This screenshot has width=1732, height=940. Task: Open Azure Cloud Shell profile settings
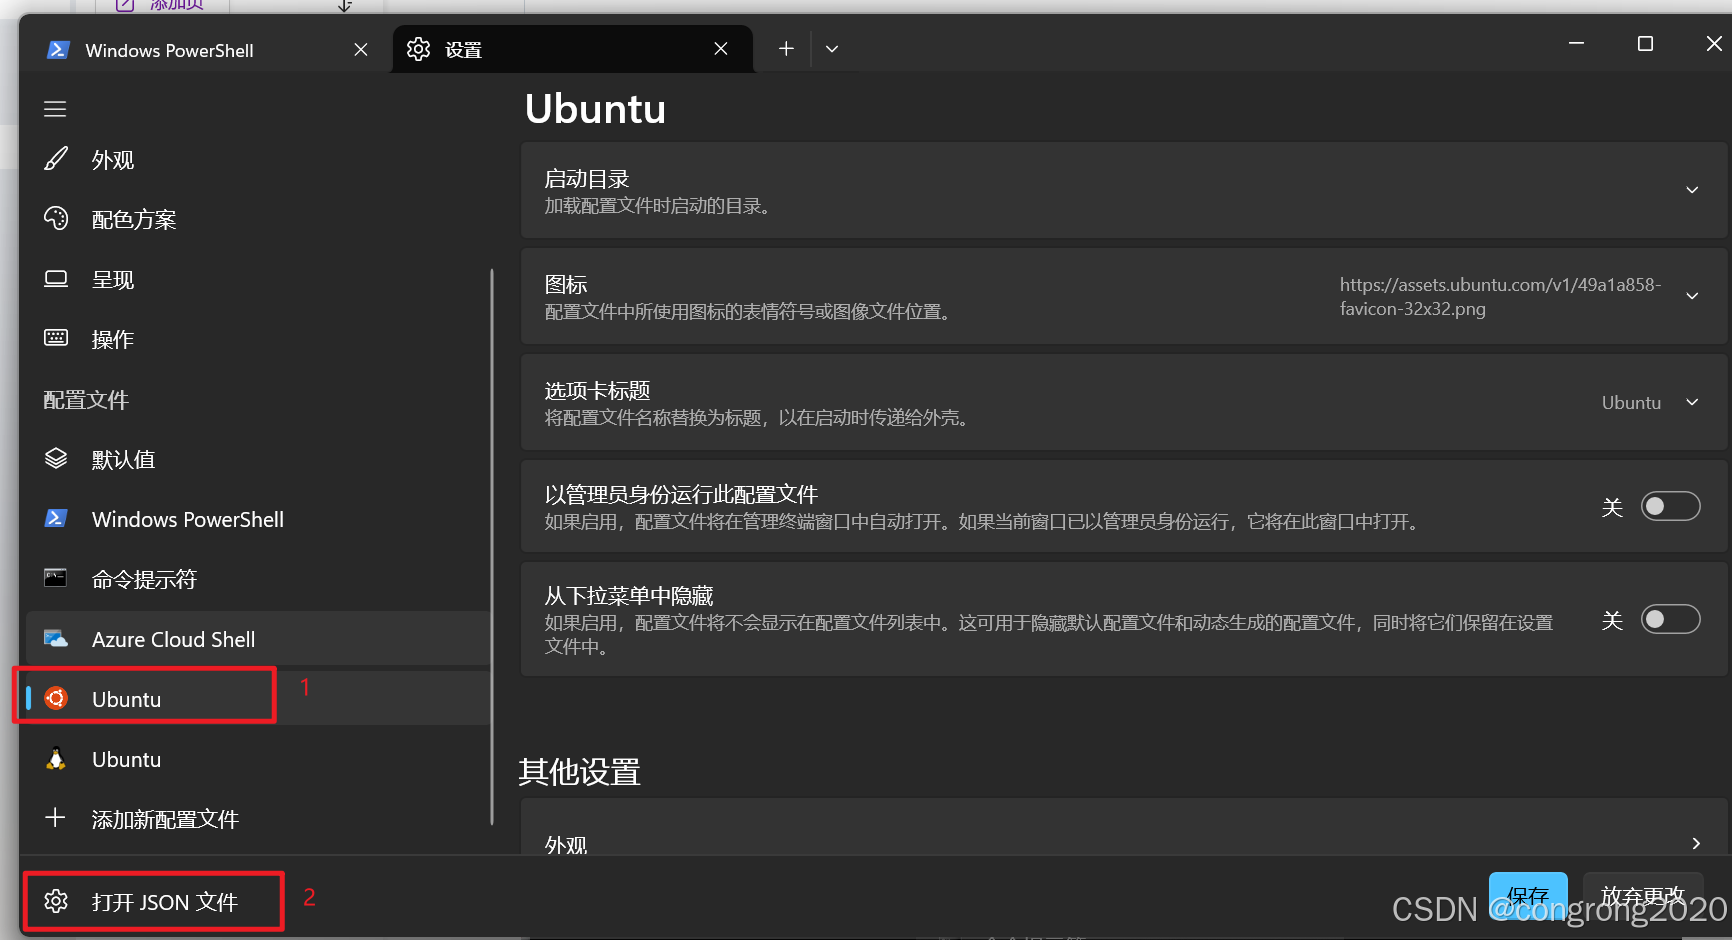coord(258,639)
